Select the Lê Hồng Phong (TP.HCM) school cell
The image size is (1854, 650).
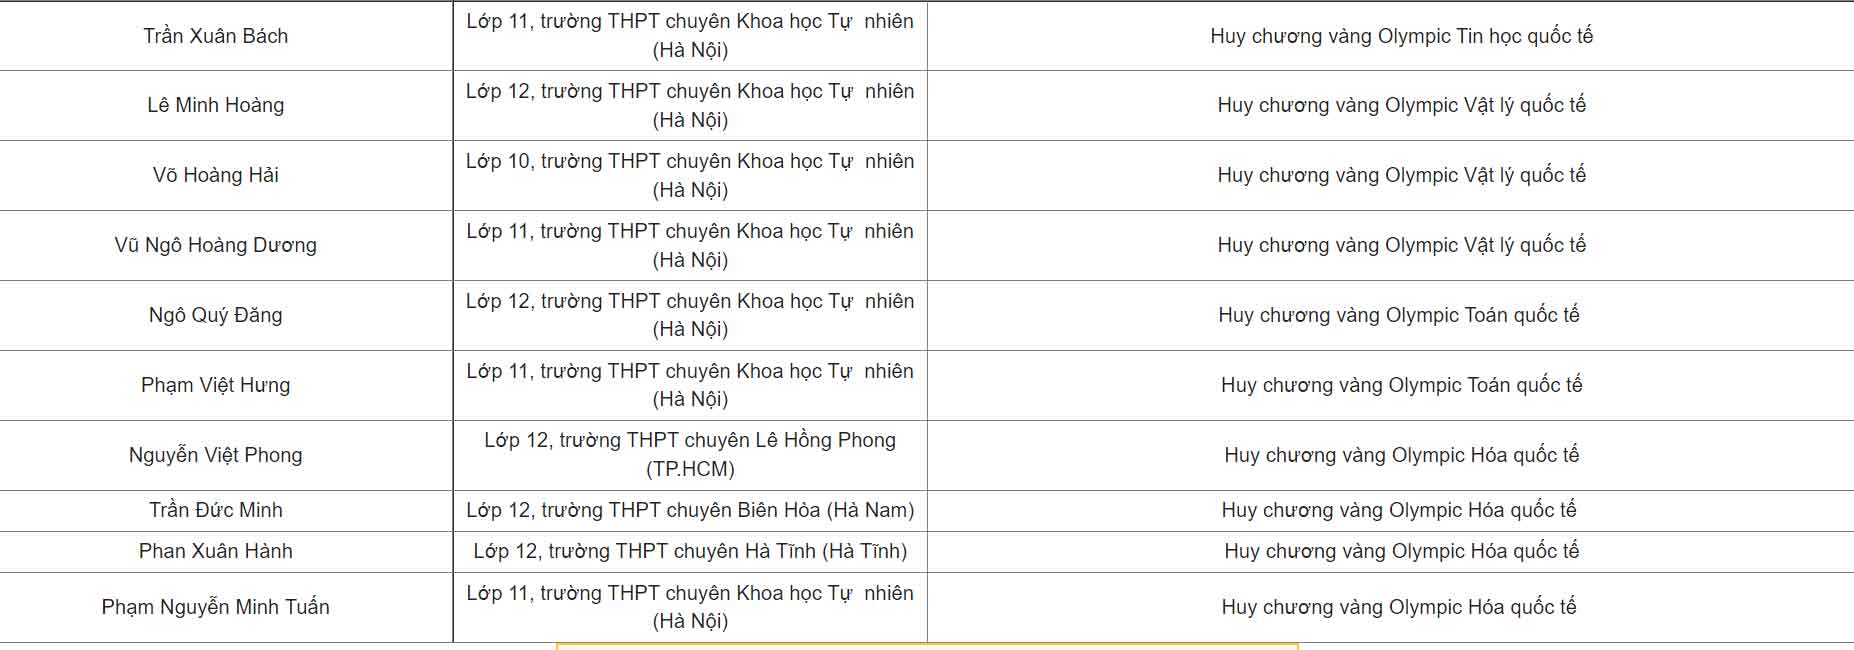click(690, 455)
